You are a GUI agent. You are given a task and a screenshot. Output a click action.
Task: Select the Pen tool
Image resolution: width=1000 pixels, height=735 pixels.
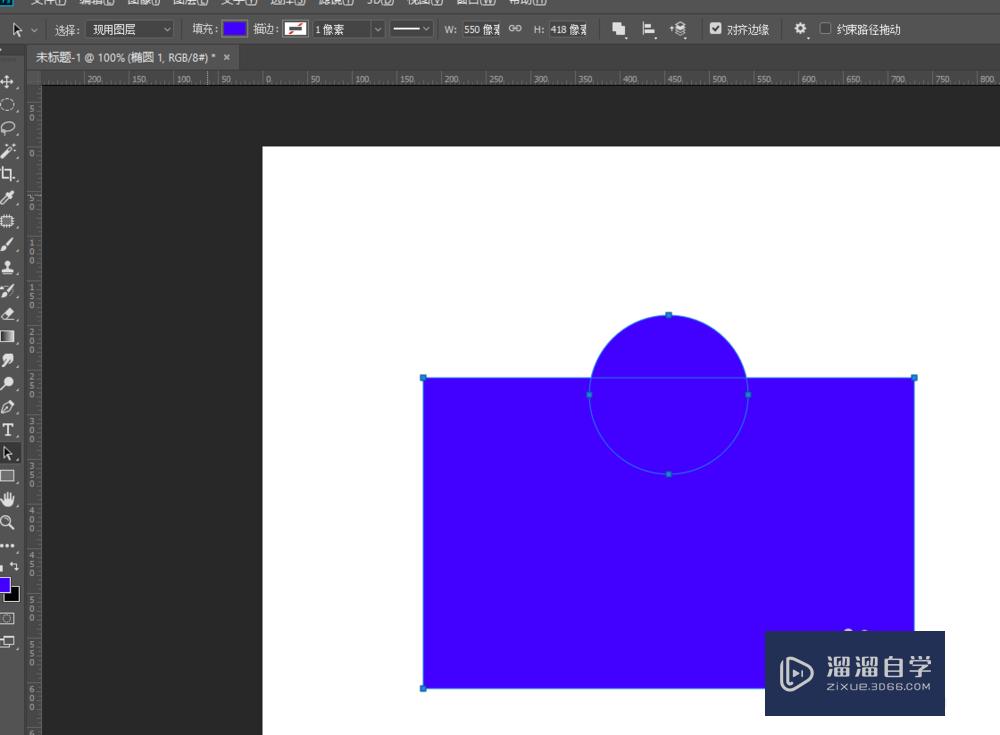click(x=8, y=406)
